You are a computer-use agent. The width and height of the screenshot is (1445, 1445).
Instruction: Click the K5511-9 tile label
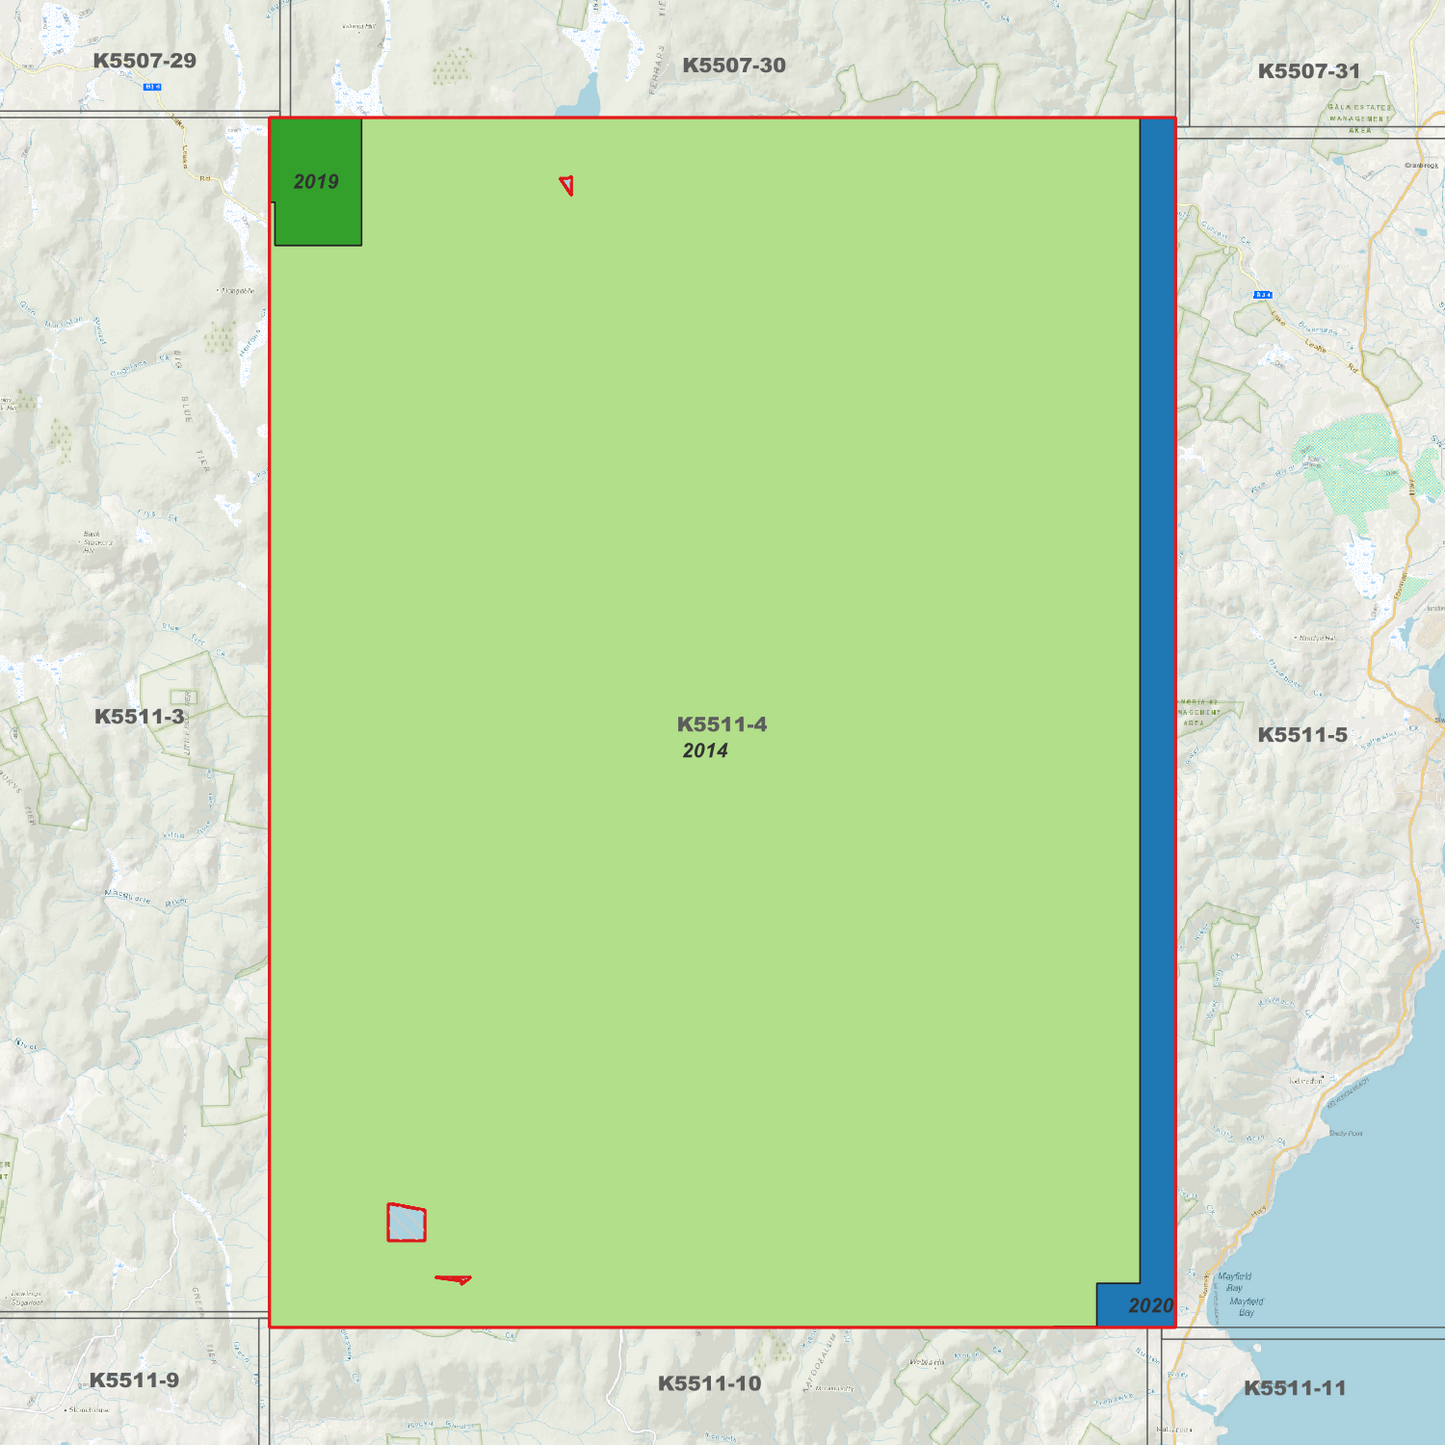point(134,1380)
